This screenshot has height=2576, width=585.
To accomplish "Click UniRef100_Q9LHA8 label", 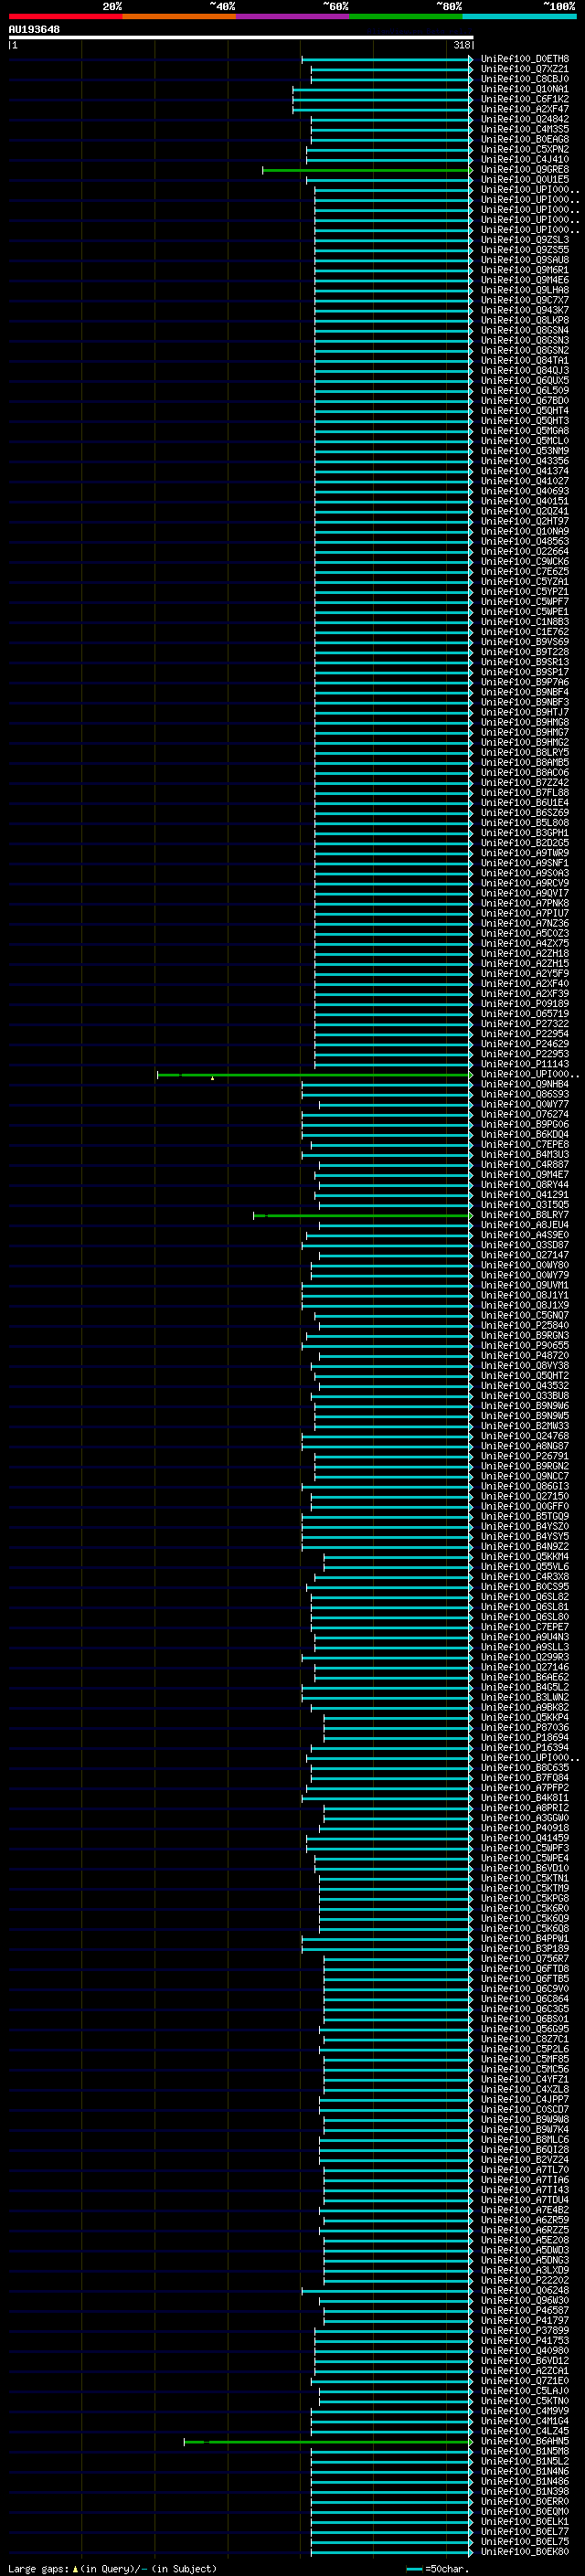I will tap(525, 290).
